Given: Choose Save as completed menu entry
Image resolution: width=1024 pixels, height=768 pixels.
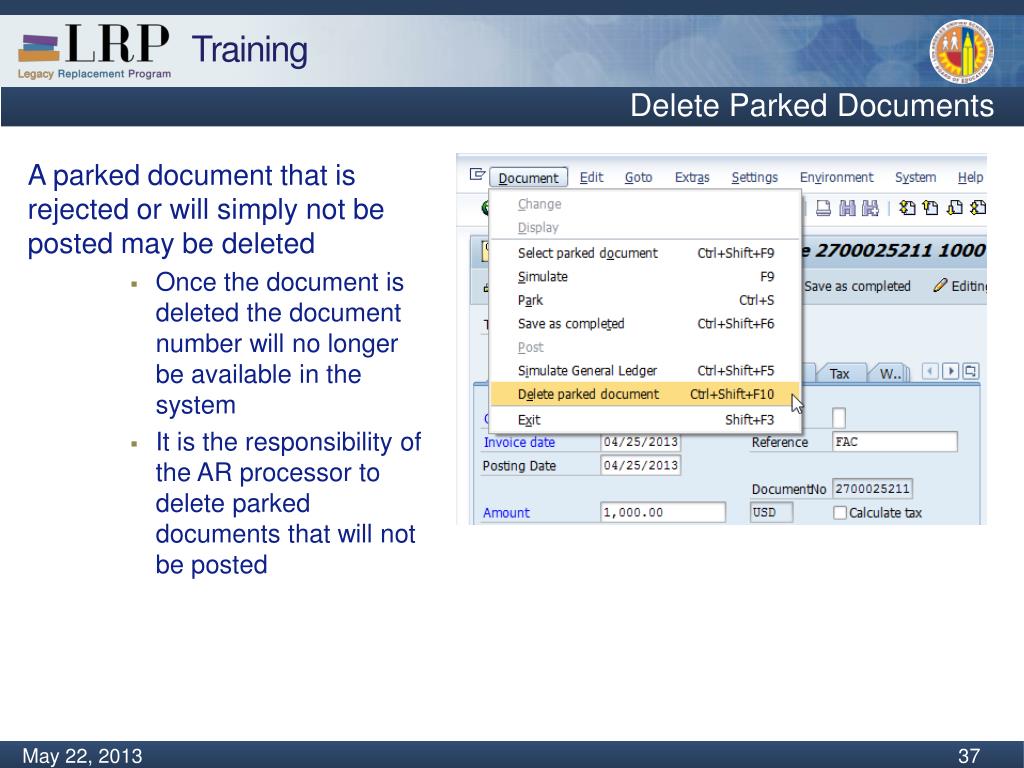Looking at the screenshot, I should point(645,323).
